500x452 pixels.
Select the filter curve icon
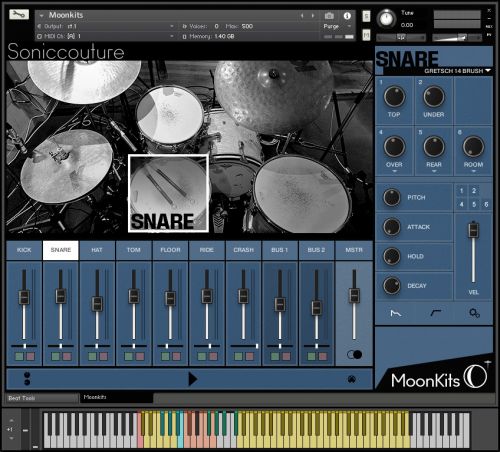(x=436, y=313)
